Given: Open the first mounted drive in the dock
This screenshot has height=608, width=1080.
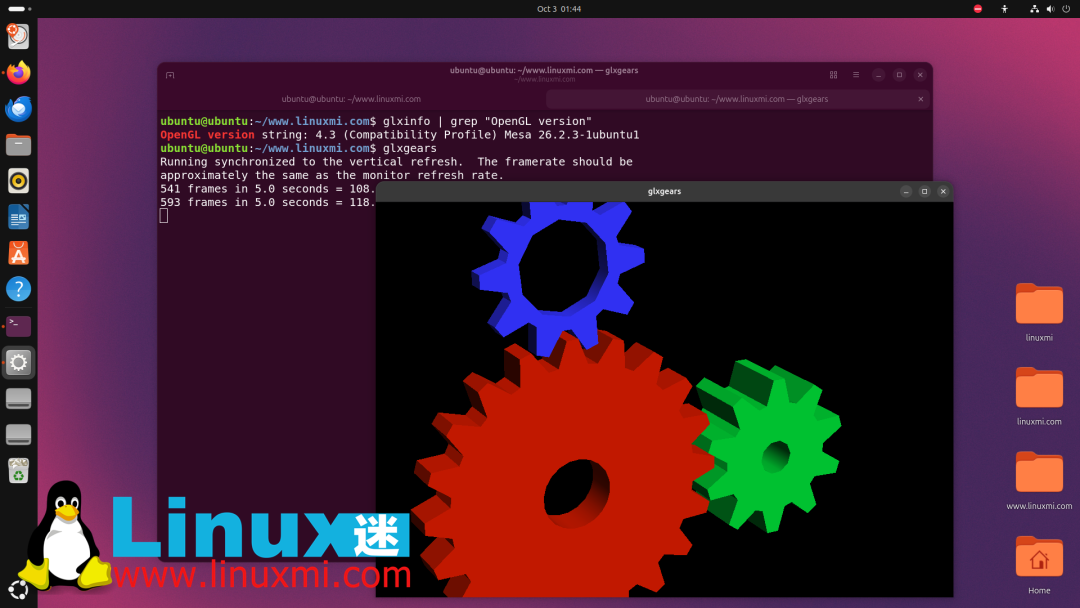Looking at the screenshot, I should pos(19,398).
